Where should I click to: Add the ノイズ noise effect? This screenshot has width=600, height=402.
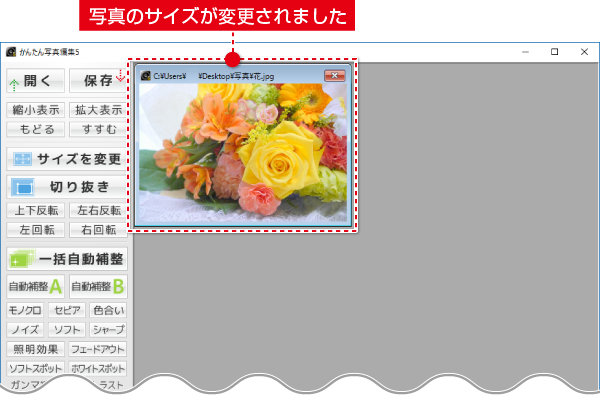click(25, 330)
